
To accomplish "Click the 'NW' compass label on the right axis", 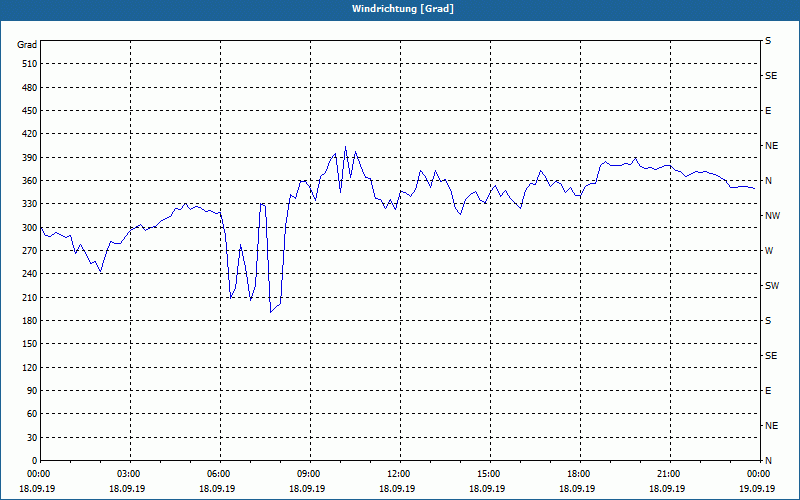I will [x=772, y=216].
